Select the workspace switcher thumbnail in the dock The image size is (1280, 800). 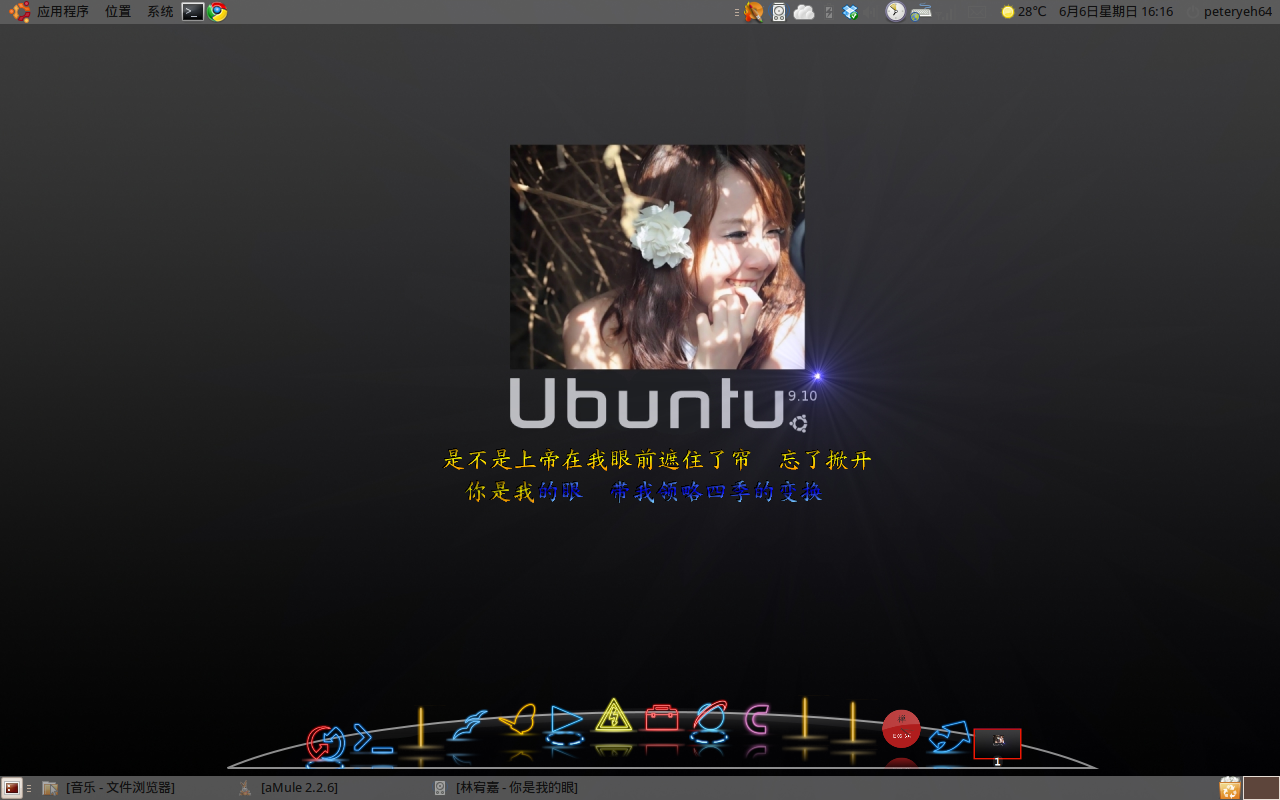point(997,743)
